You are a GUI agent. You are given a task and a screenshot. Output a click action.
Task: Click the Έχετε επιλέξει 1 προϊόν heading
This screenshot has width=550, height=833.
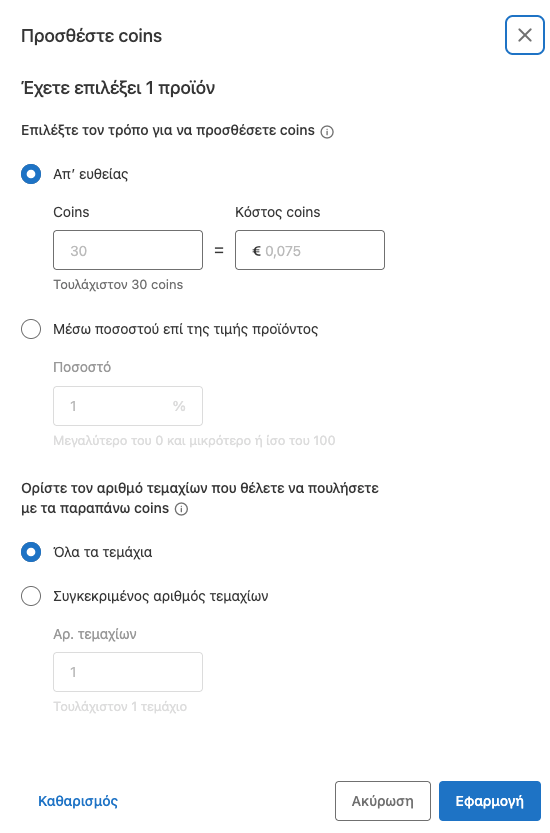pyautogui.click(x=118, y=88)
